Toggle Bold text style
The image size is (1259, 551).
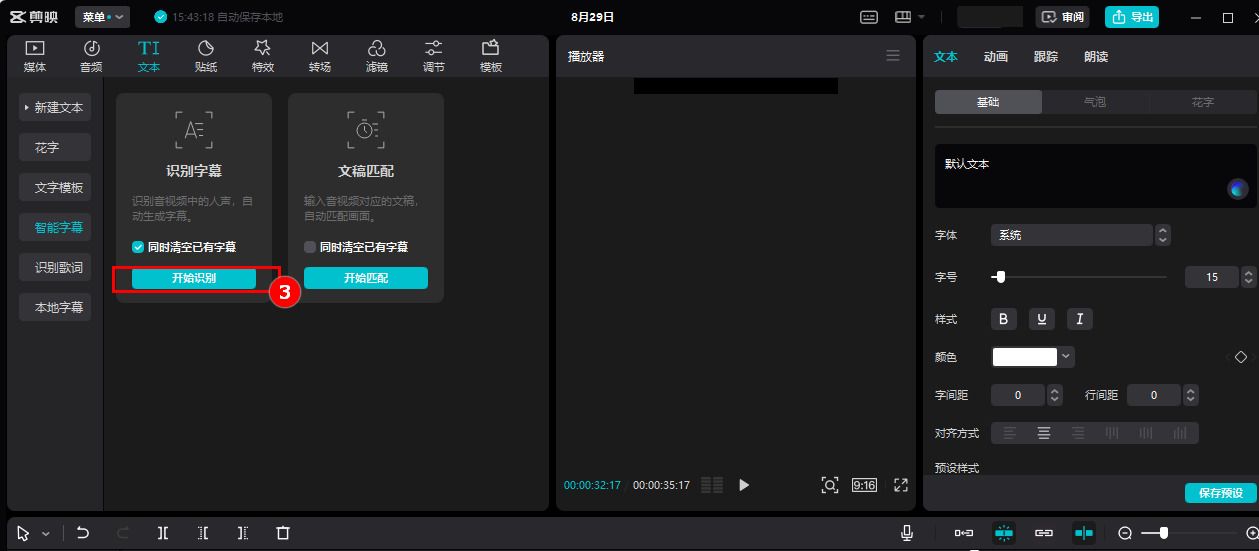click(1004, 319)
